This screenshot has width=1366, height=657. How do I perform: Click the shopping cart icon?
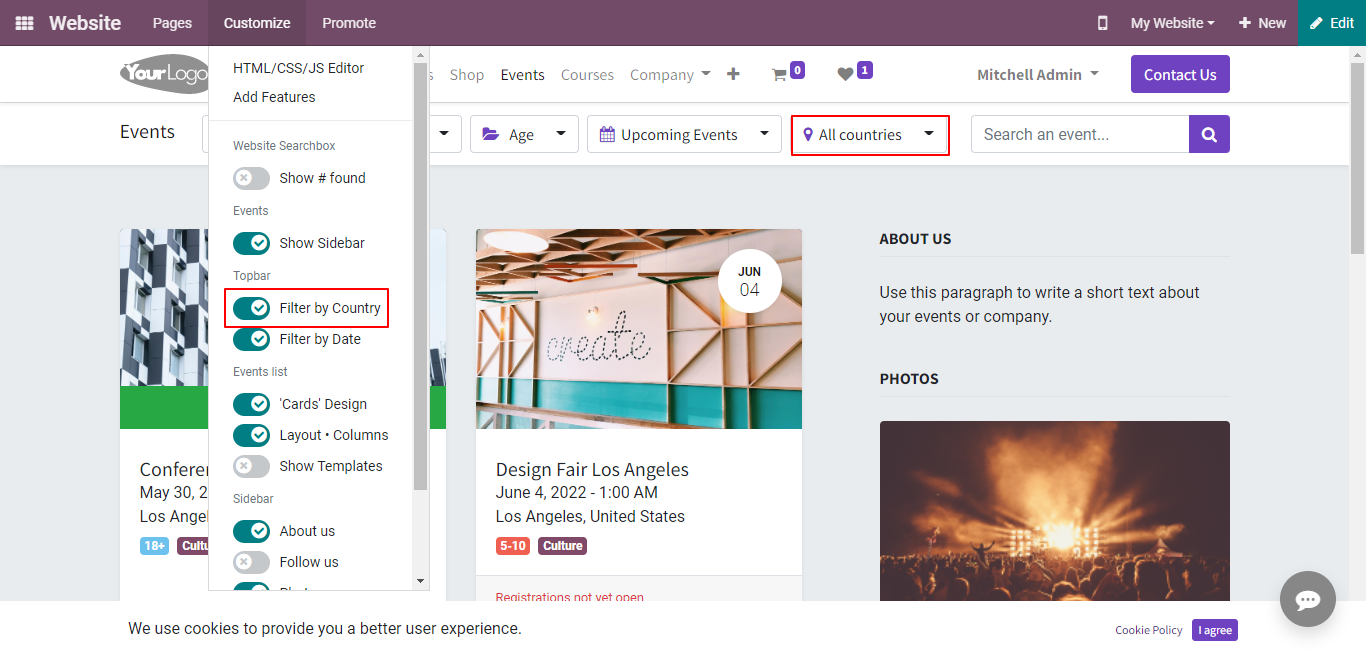(779, 75)
